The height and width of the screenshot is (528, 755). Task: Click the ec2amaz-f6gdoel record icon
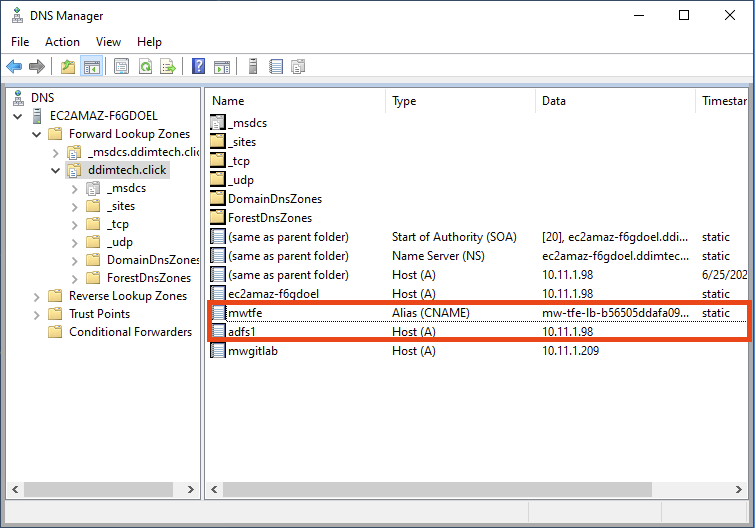click(218, 294)
